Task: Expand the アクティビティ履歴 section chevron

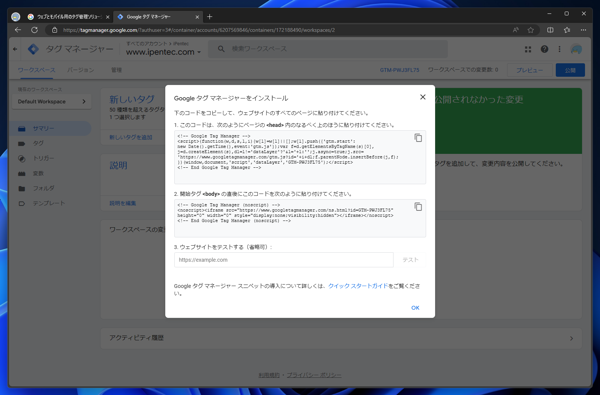Action: 571,338
